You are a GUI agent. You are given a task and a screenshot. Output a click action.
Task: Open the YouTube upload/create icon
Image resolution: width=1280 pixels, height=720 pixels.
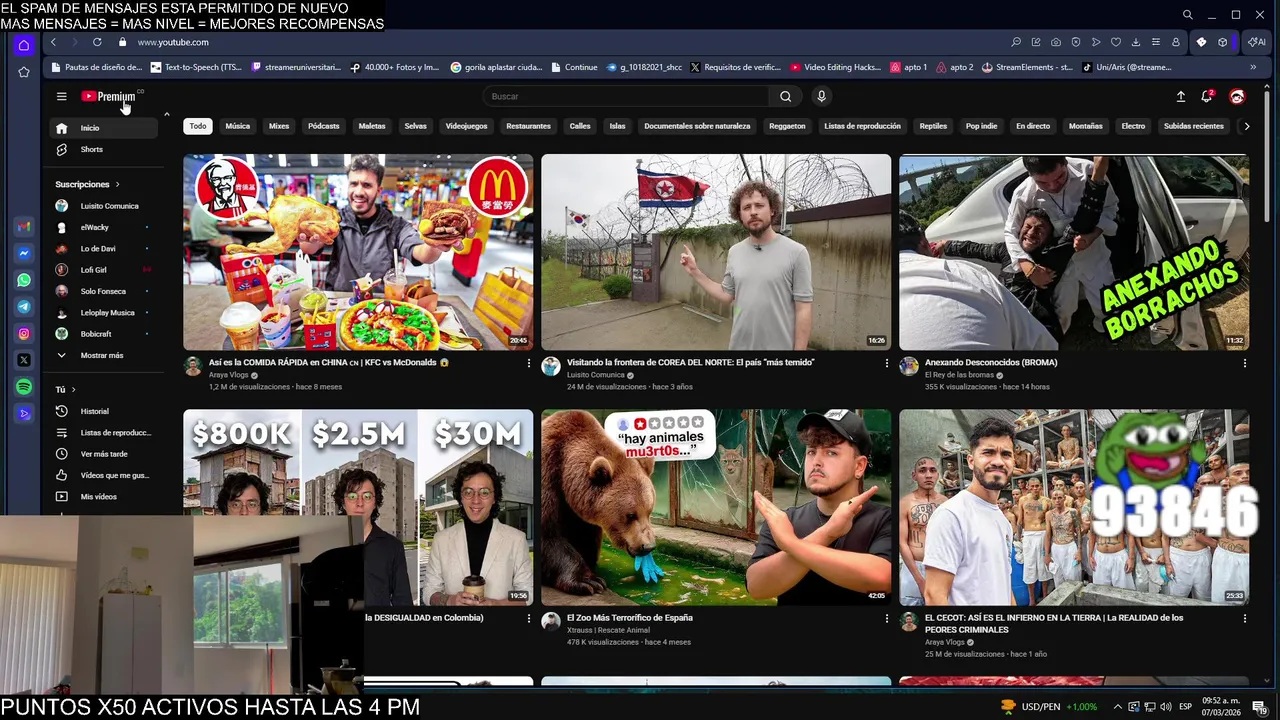(x=1180, y=96)
